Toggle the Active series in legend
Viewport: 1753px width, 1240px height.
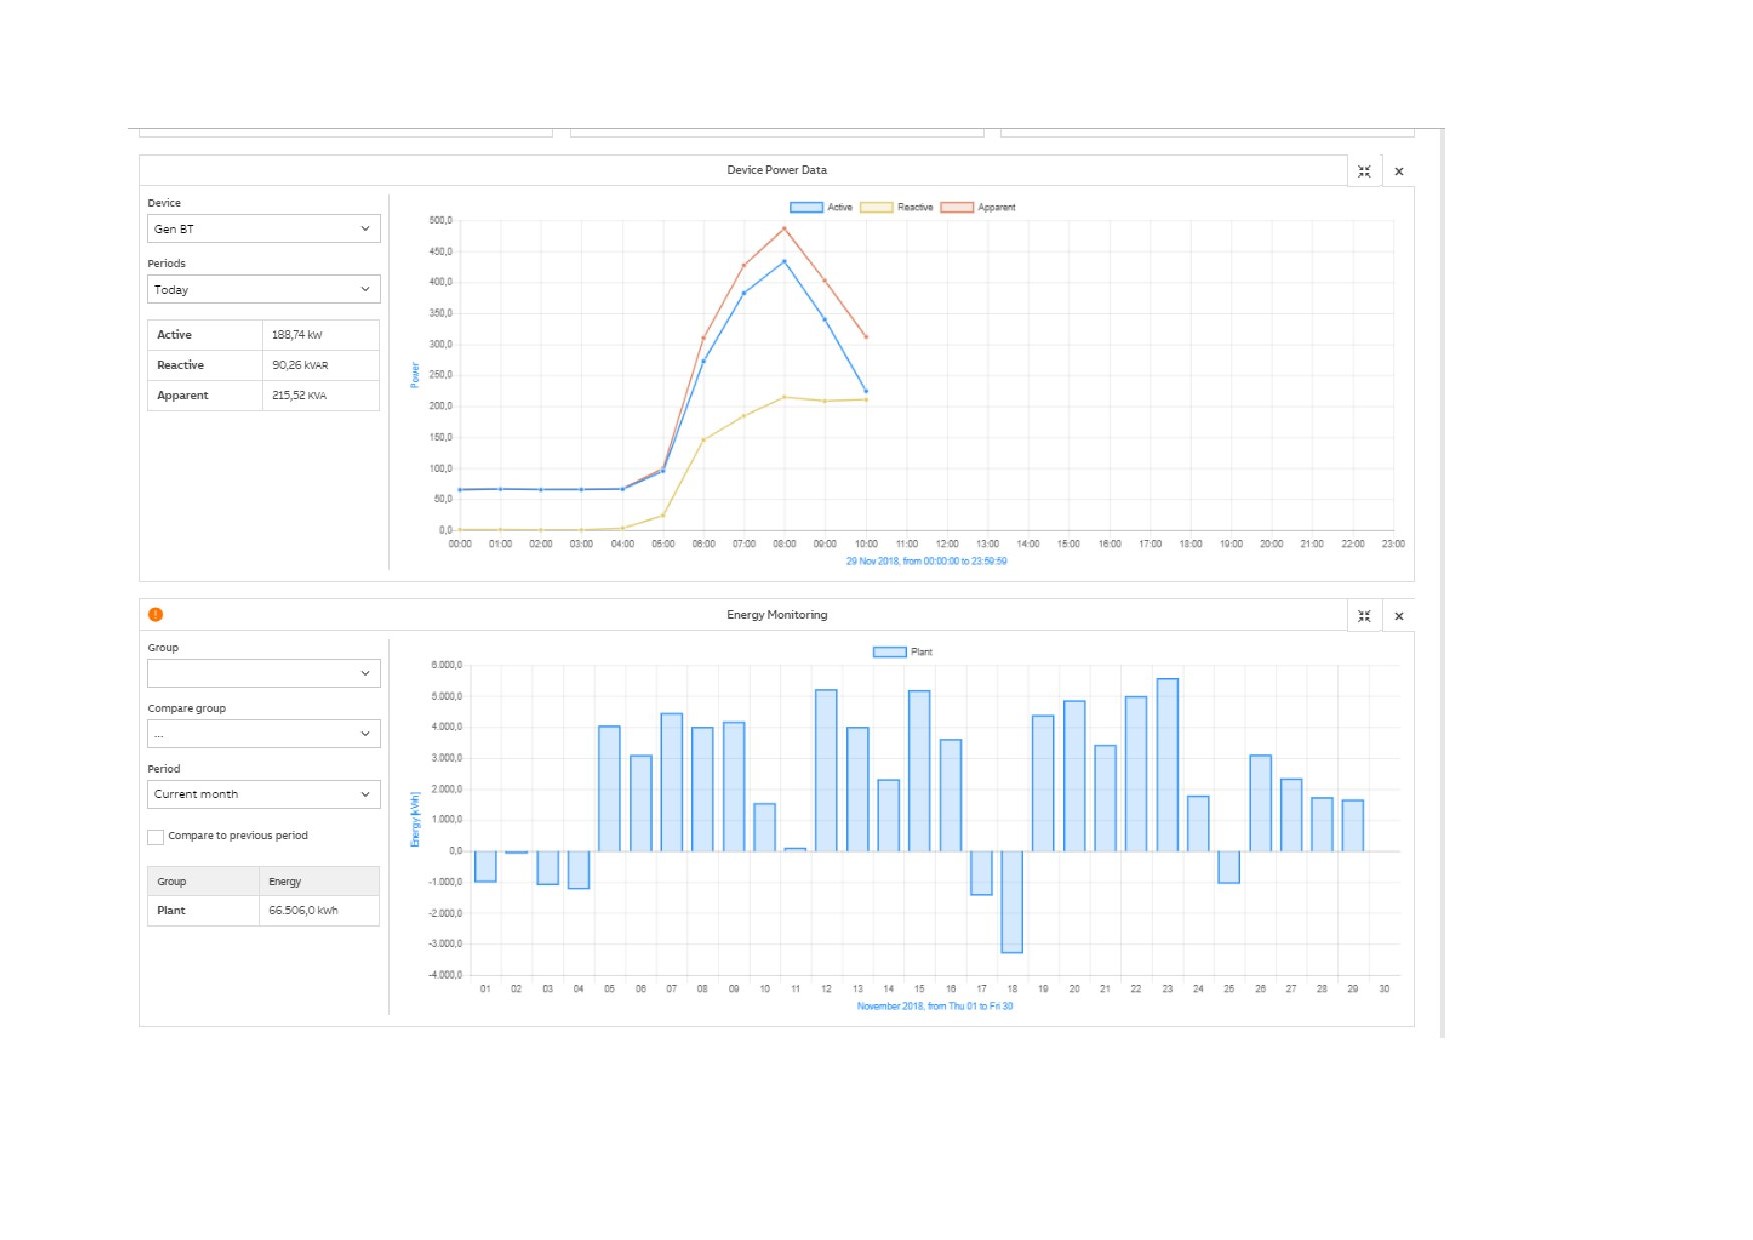coord(821,207)
